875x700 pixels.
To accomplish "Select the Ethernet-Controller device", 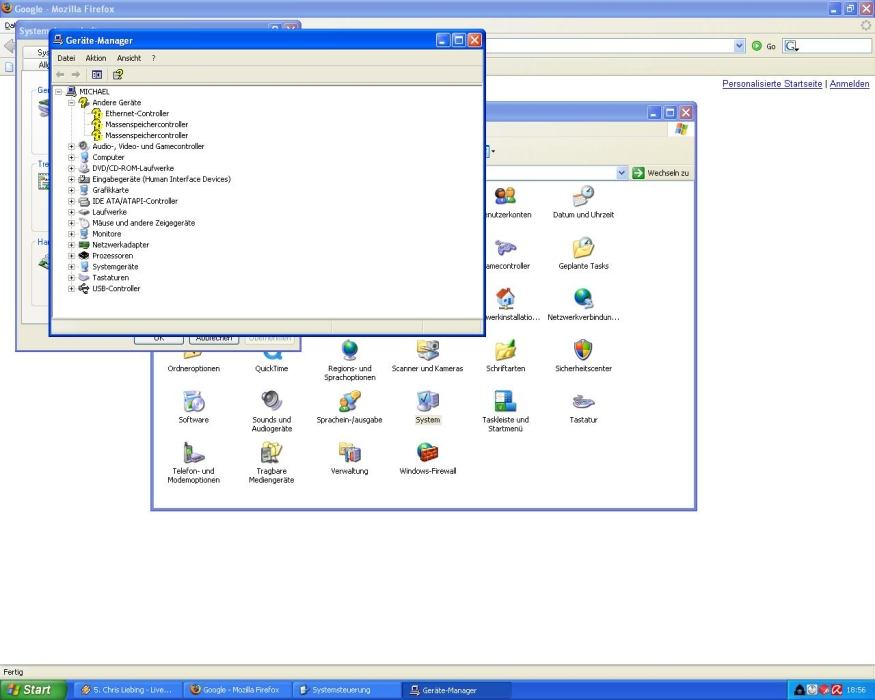I will 137,113.
